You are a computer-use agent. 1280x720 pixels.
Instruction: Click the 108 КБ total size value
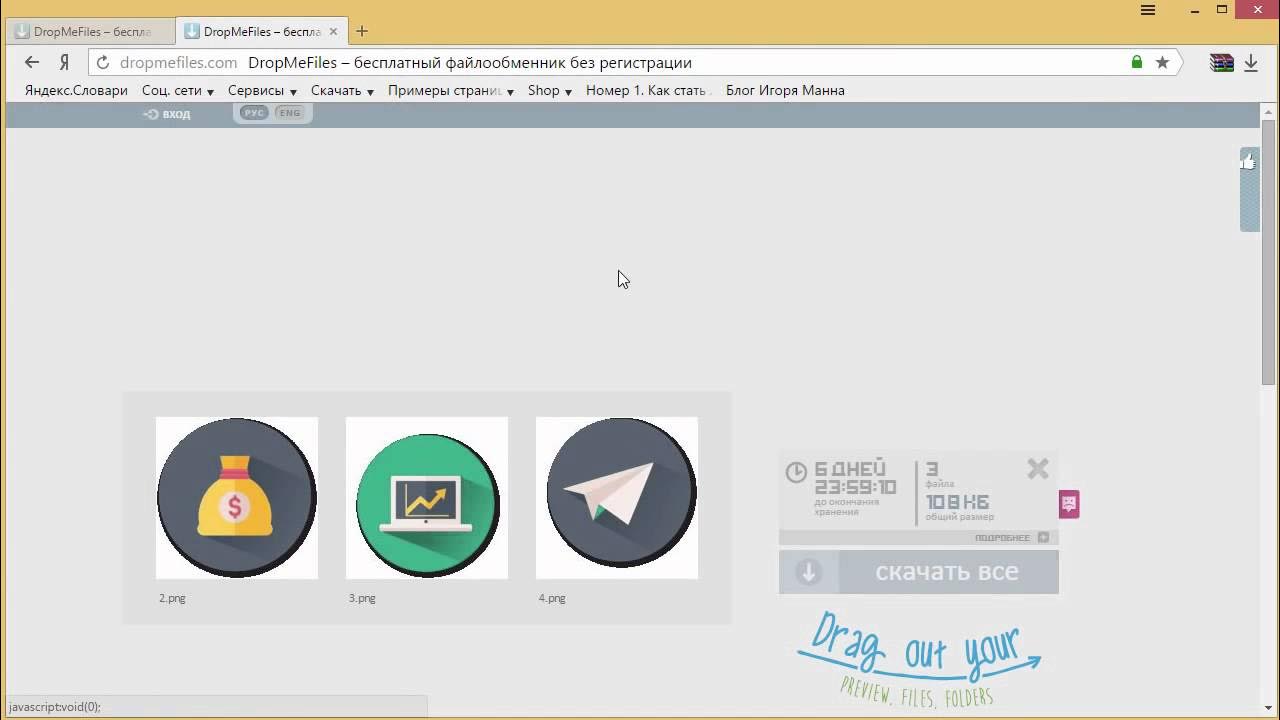(957, 502)
